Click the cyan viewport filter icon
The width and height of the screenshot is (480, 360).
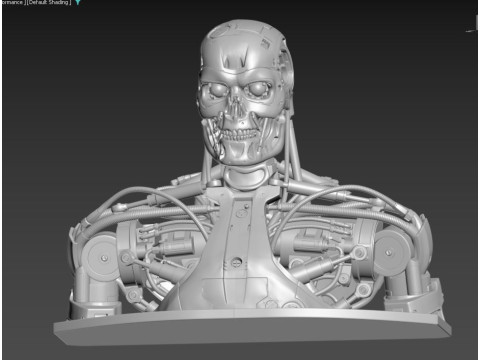(78, 2)
